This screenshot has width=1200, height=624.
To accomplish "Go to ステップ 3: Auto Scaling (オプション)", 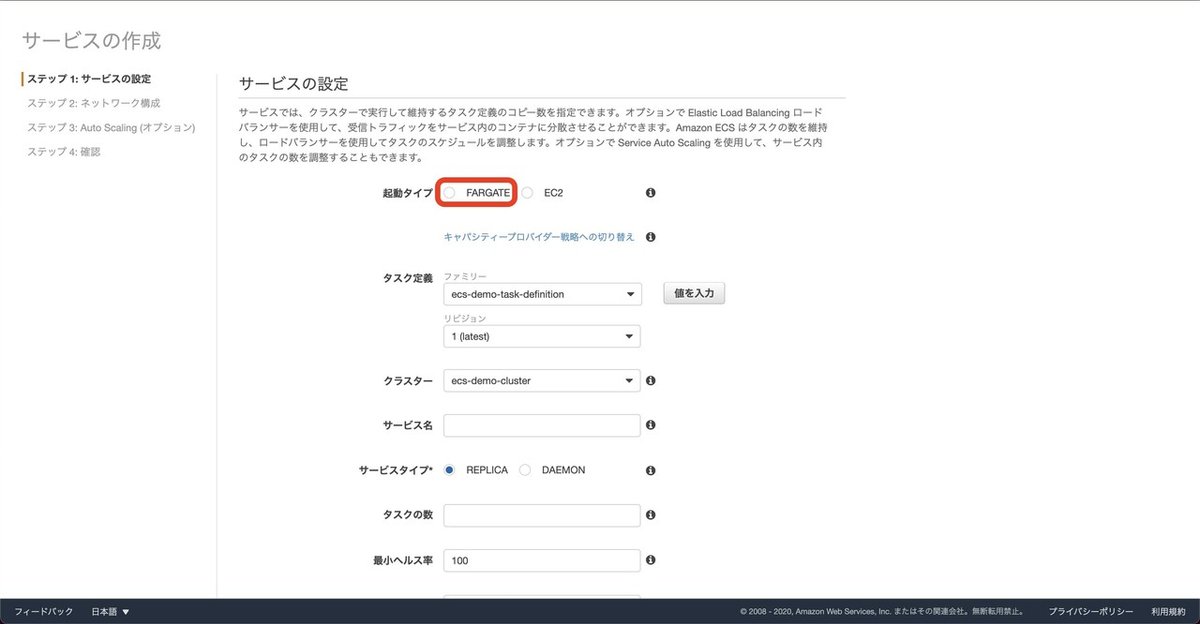I will 111,128.
